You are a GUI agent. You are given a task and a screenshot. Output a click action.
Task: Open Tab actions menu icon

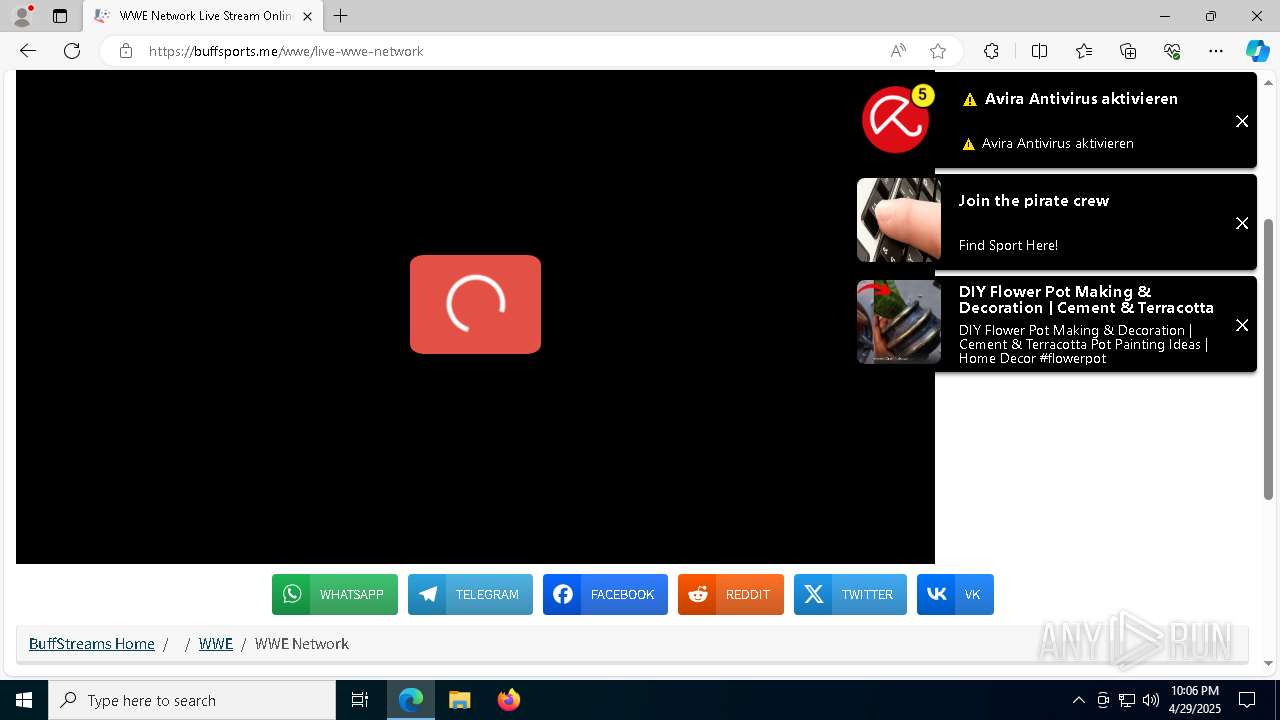tap(60, 16)
